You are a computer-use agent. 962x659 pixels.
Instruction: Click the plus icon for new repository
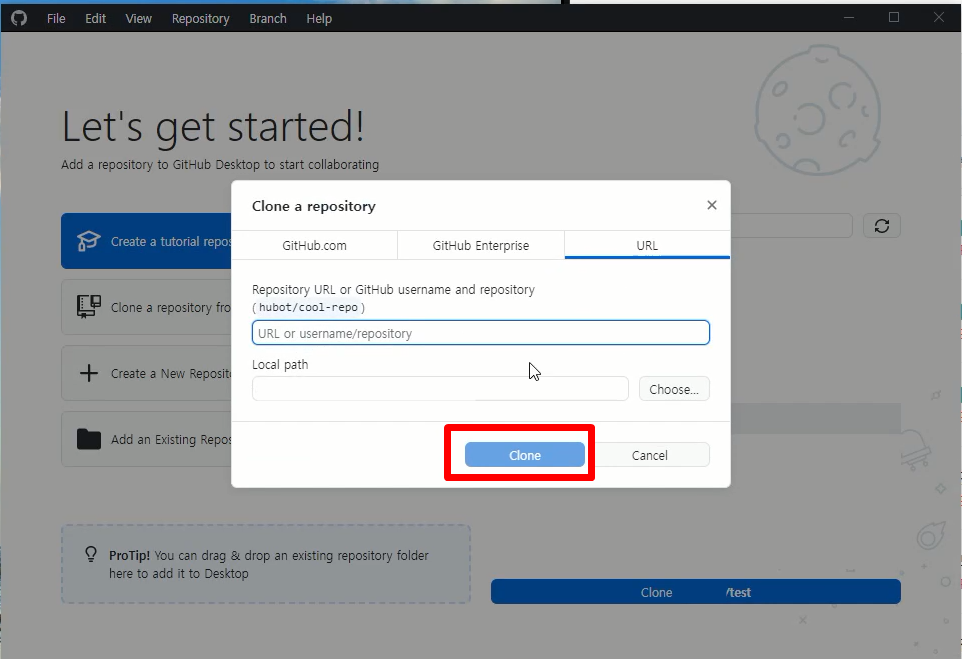click(89, 373)
